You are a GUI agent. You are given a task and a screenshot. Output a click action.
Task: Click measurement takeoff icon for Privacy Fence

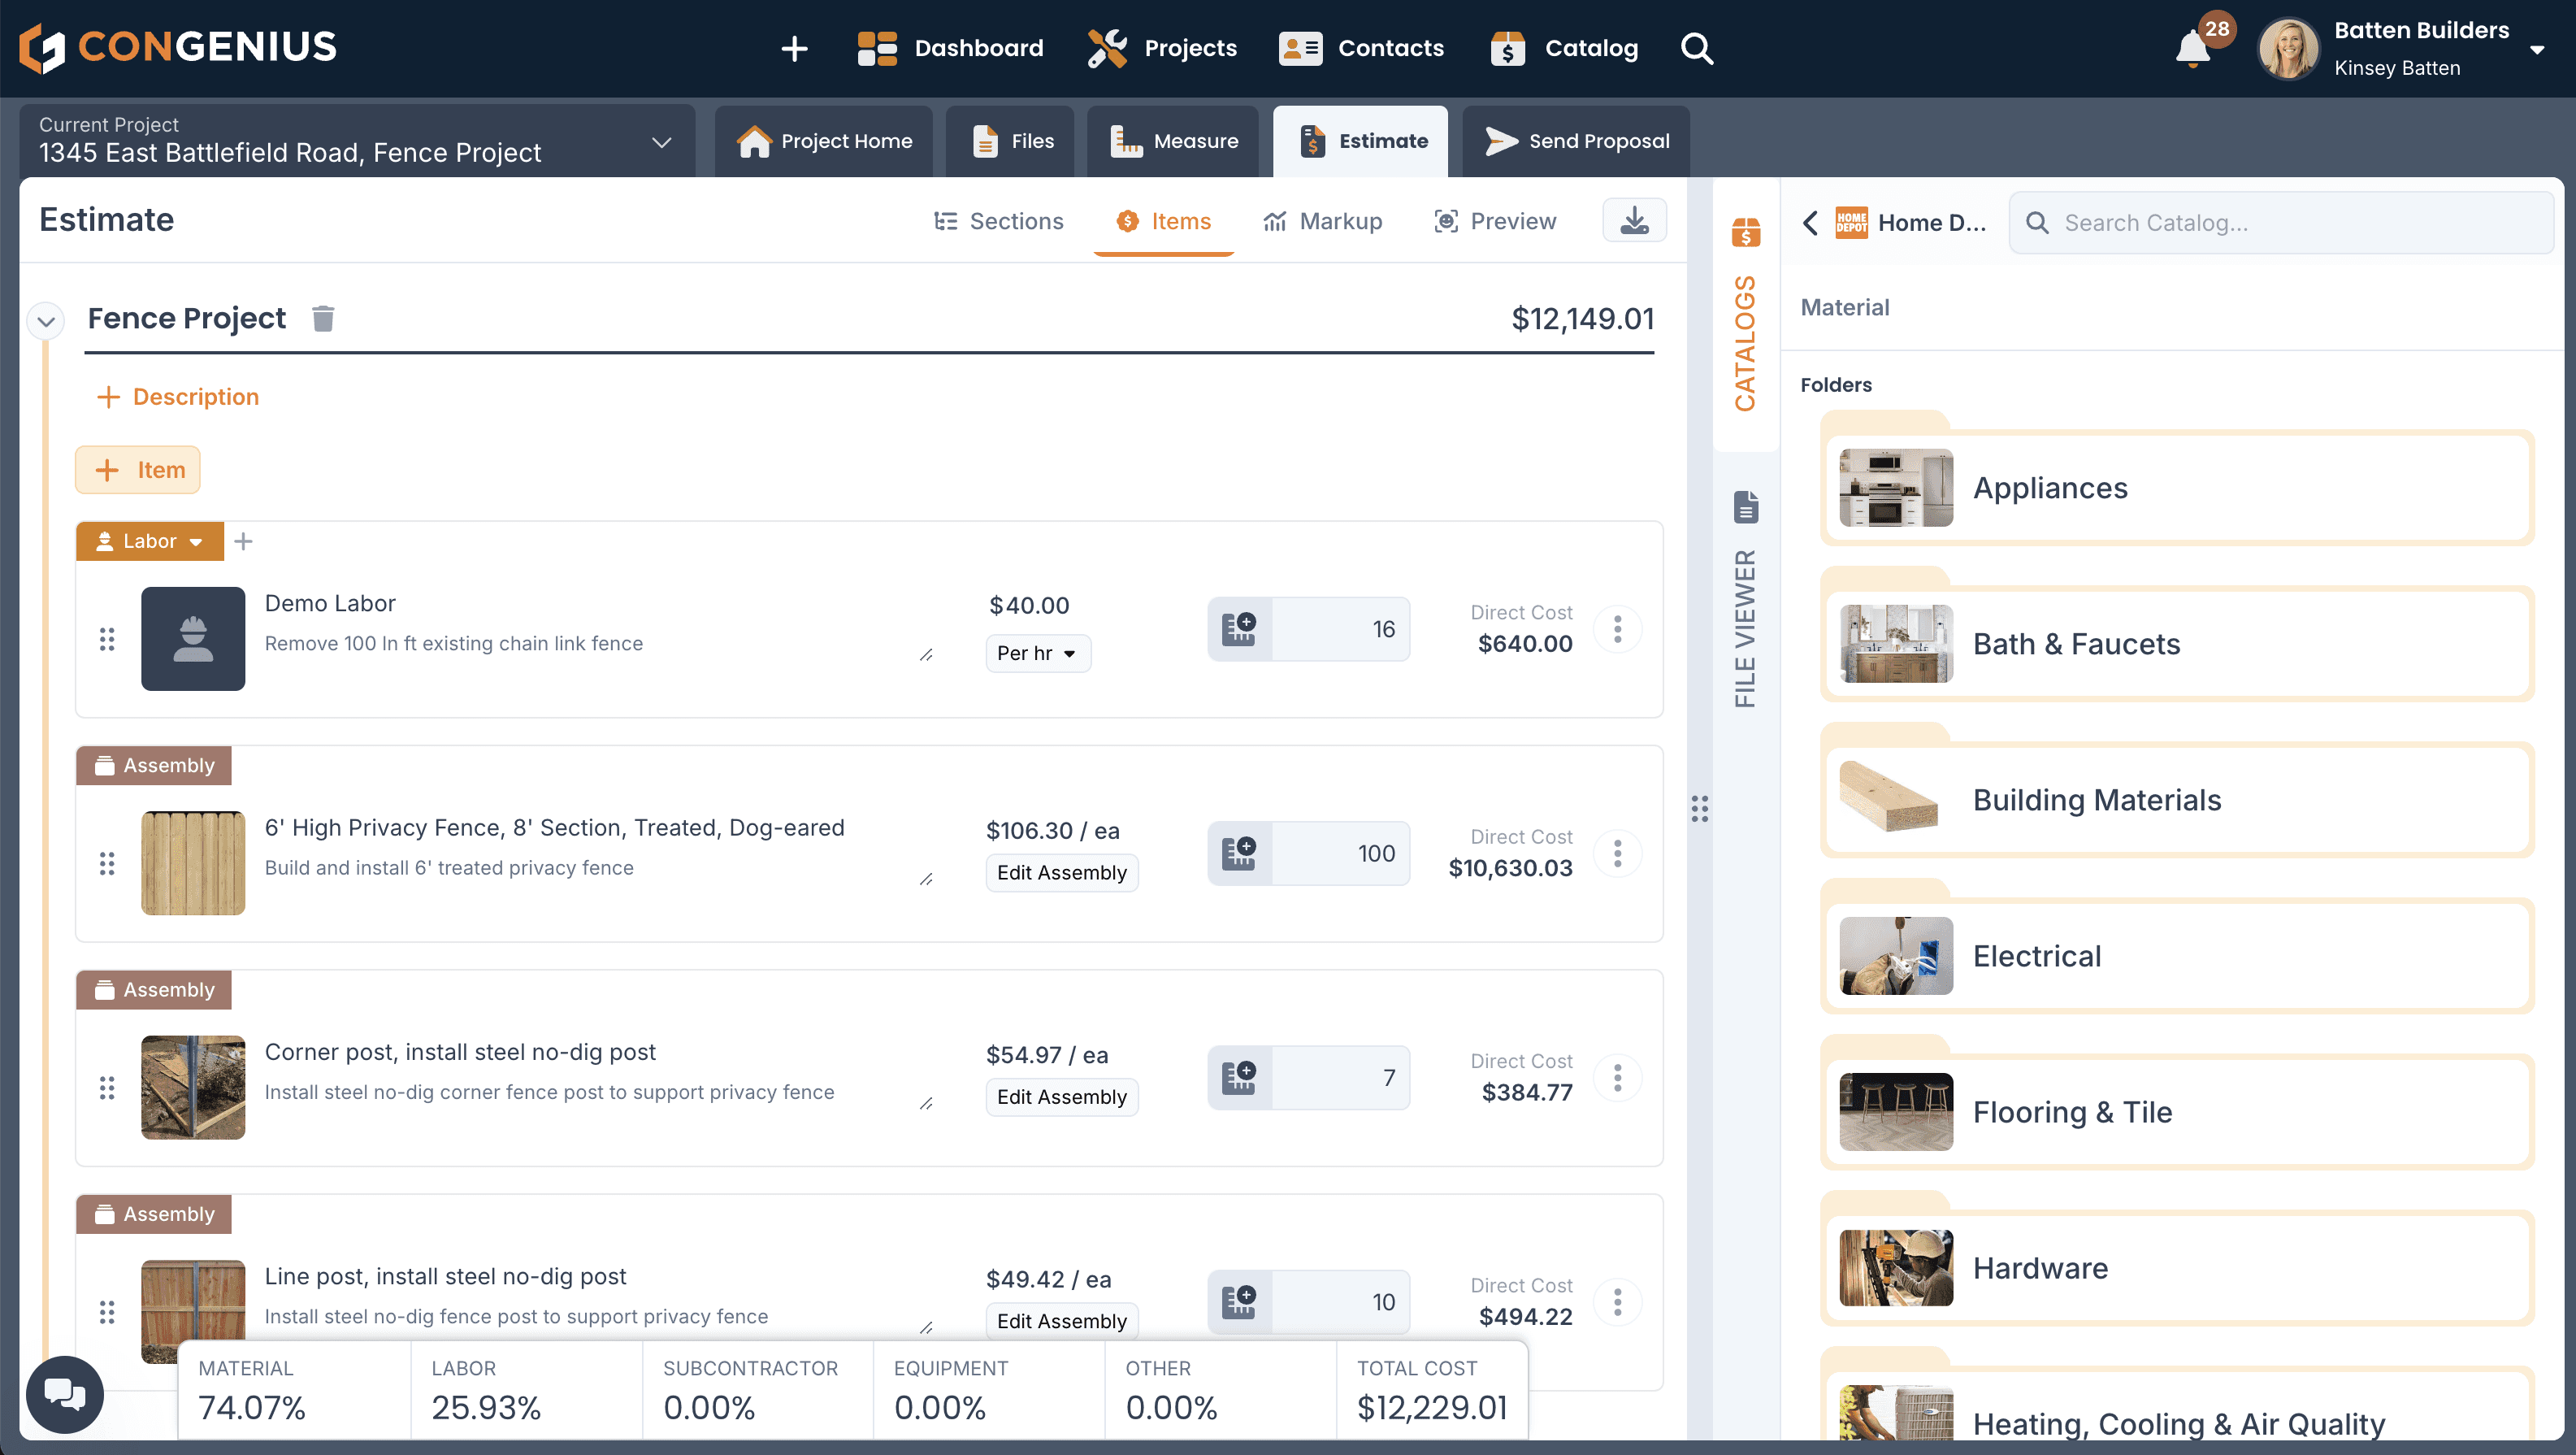click(x=1239, y=853)
